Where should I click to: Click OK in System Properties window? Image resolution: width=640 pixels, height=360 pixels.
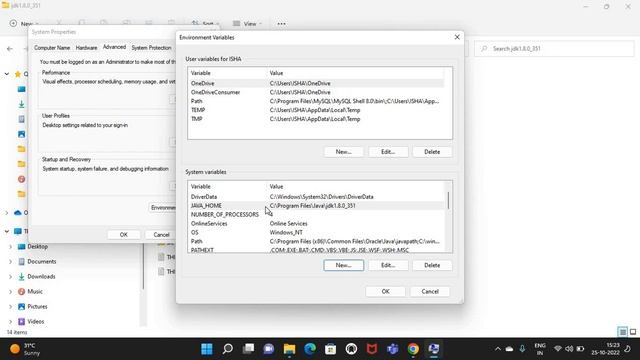pyautogui.click(x=124, y=235)
